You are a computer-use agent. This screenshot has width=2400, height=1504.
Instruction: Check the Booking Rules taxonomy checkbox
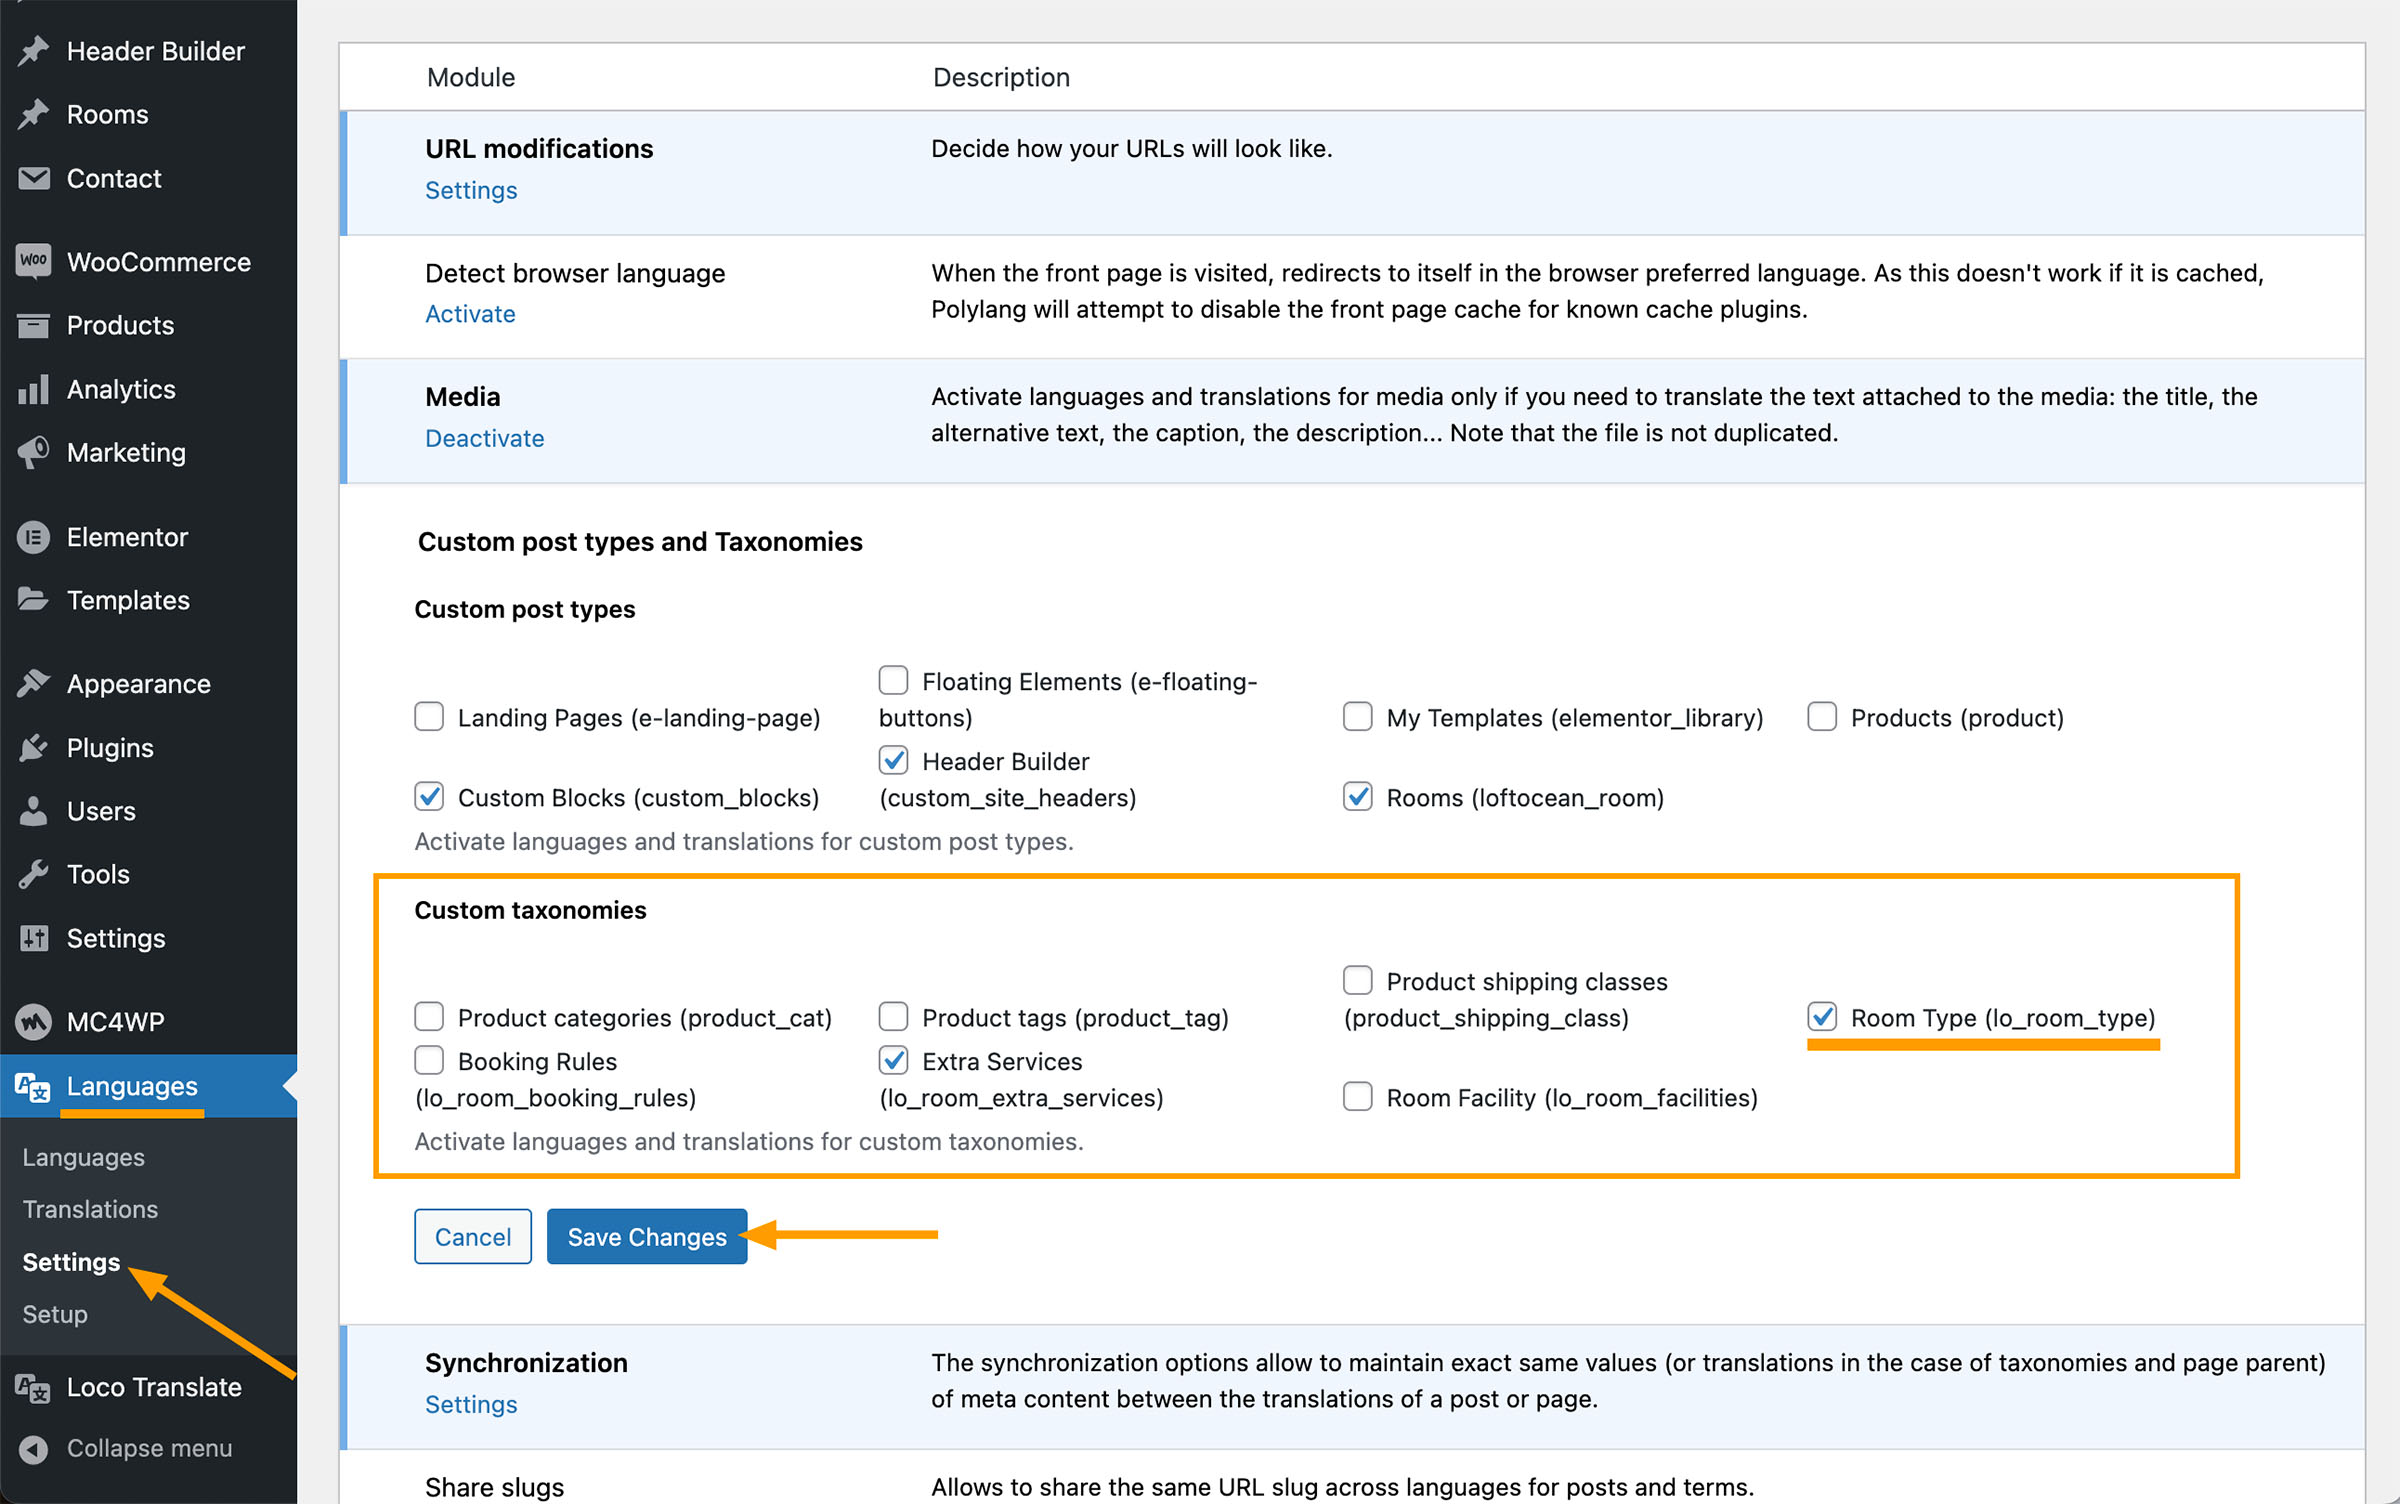pos(429,1060)
